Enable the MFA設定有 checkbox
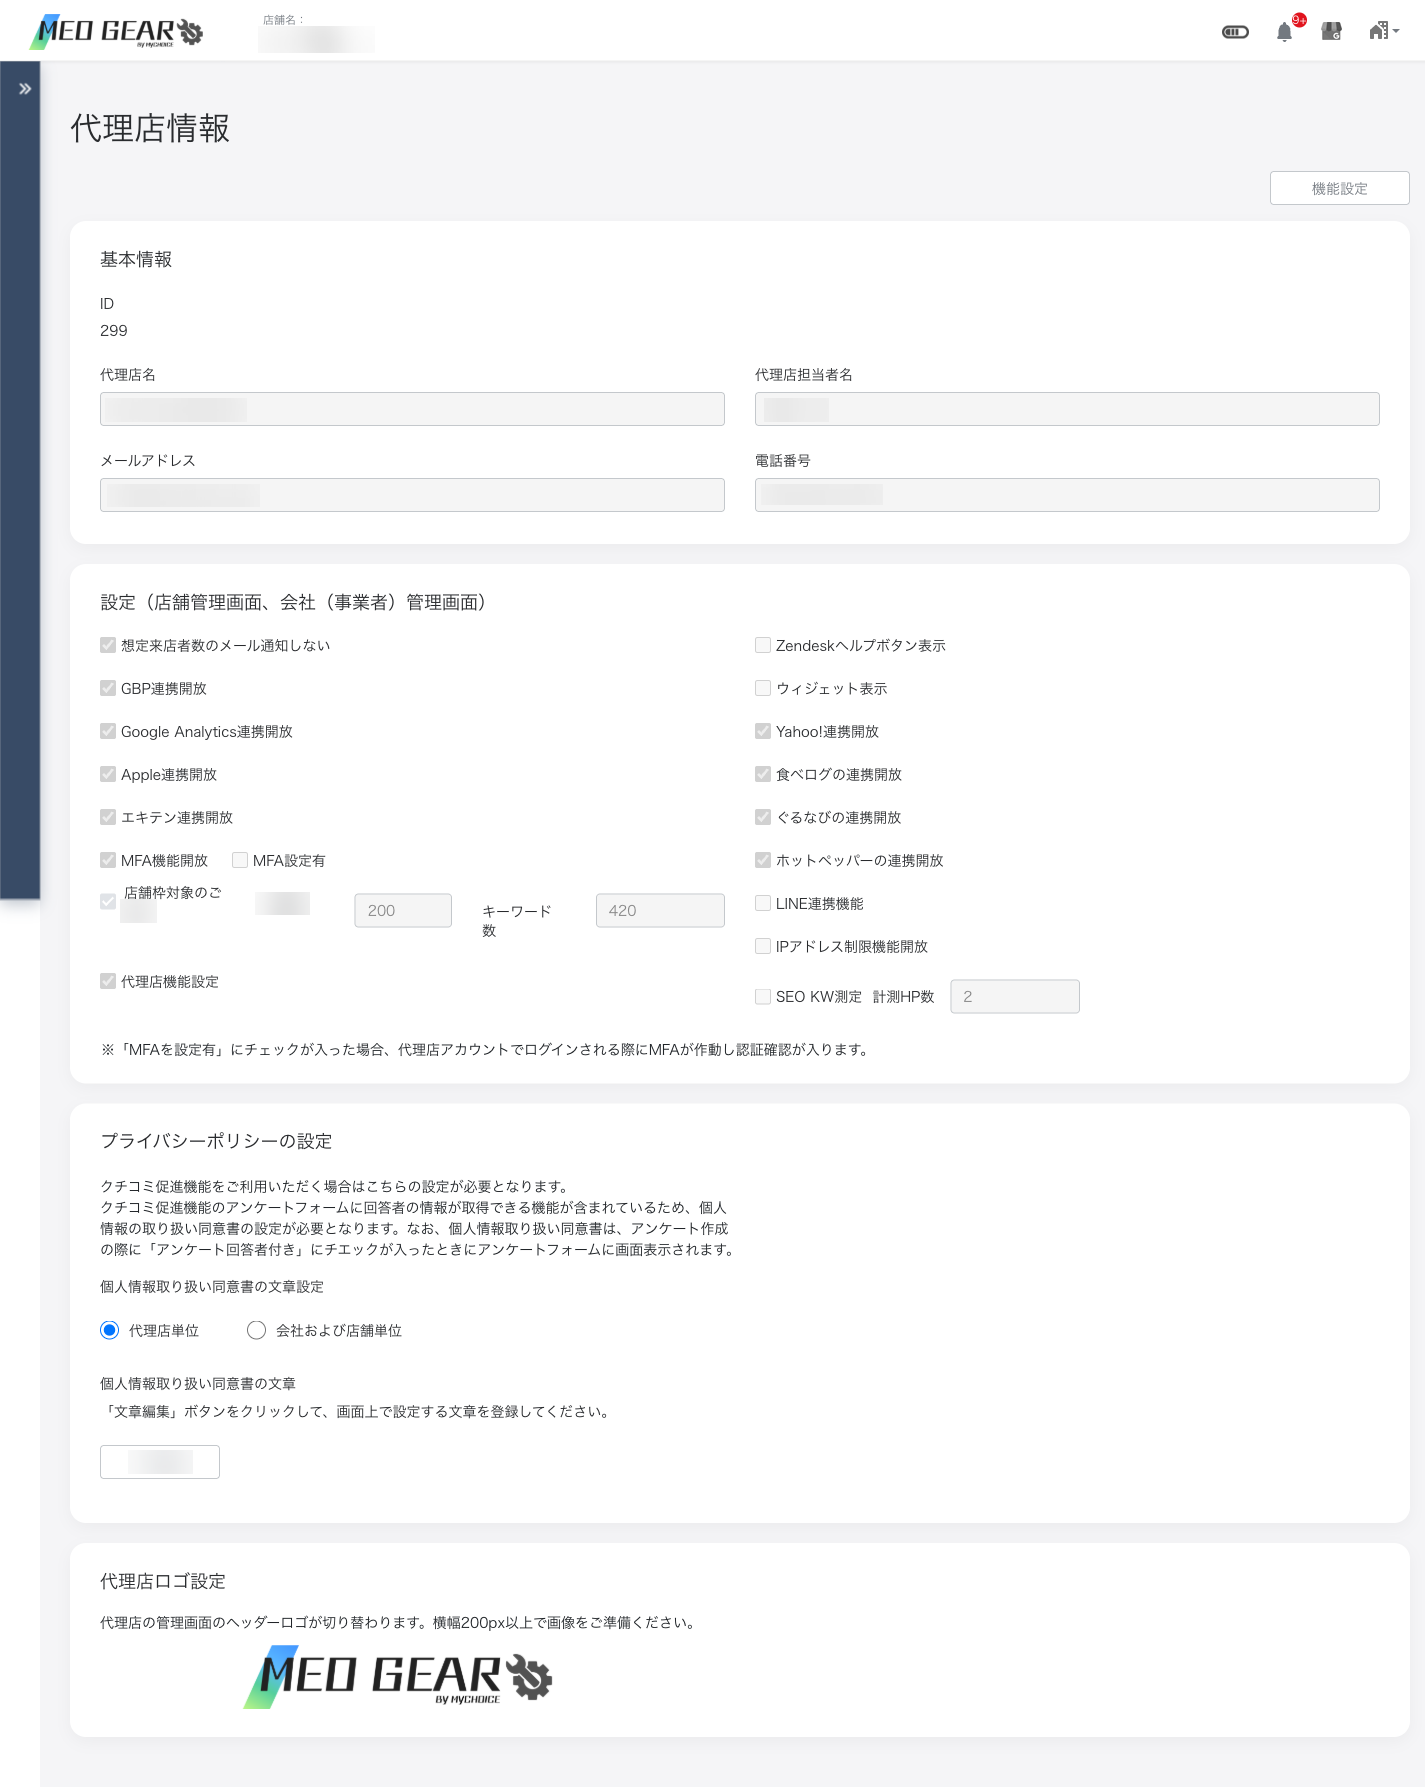Image resolution: width=1425 pixels, height=1787 pixels. pyautogui.click(x=240, y=860)
